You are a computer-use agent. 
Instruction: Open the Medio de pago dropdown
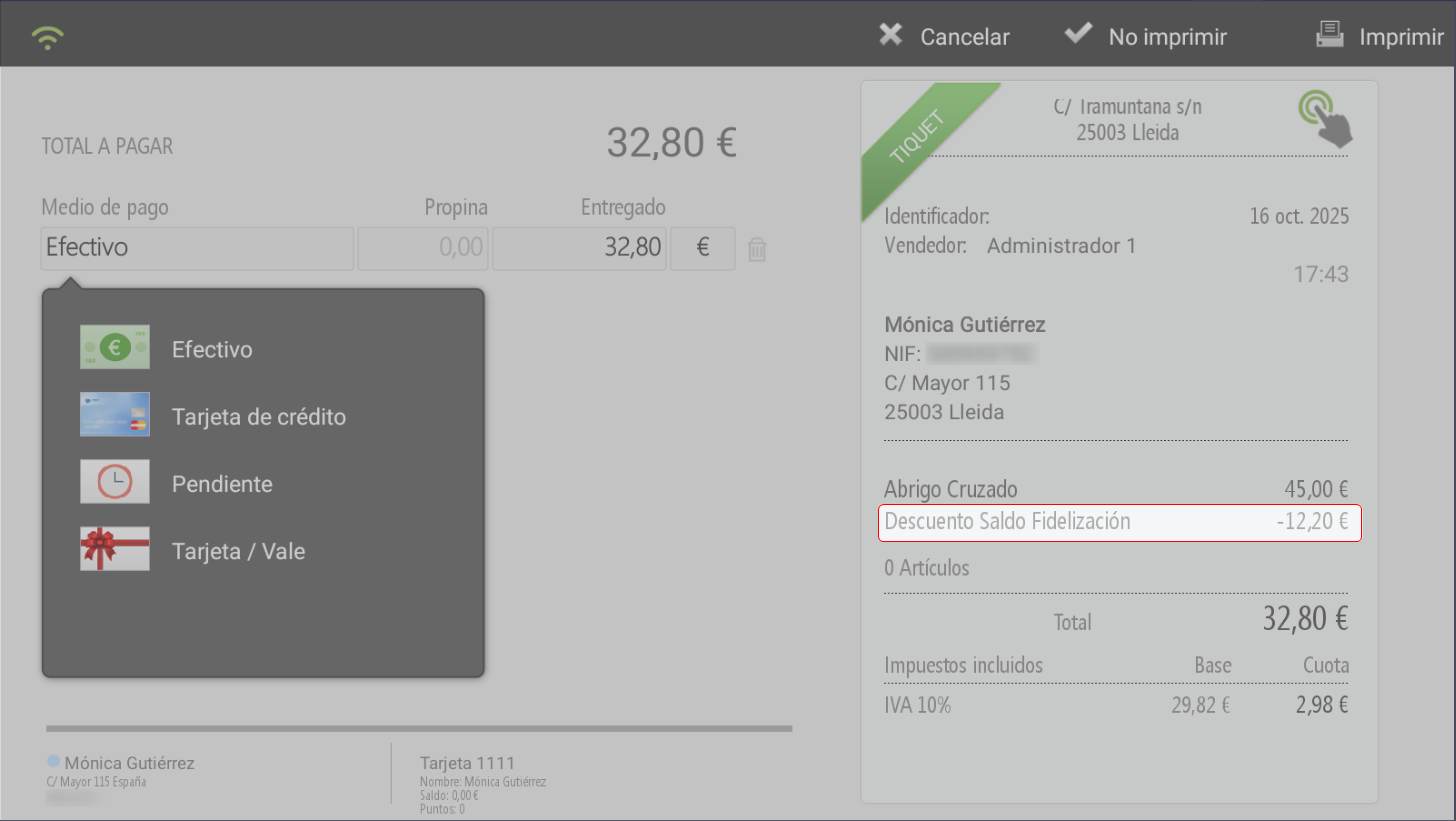[197, 248]
